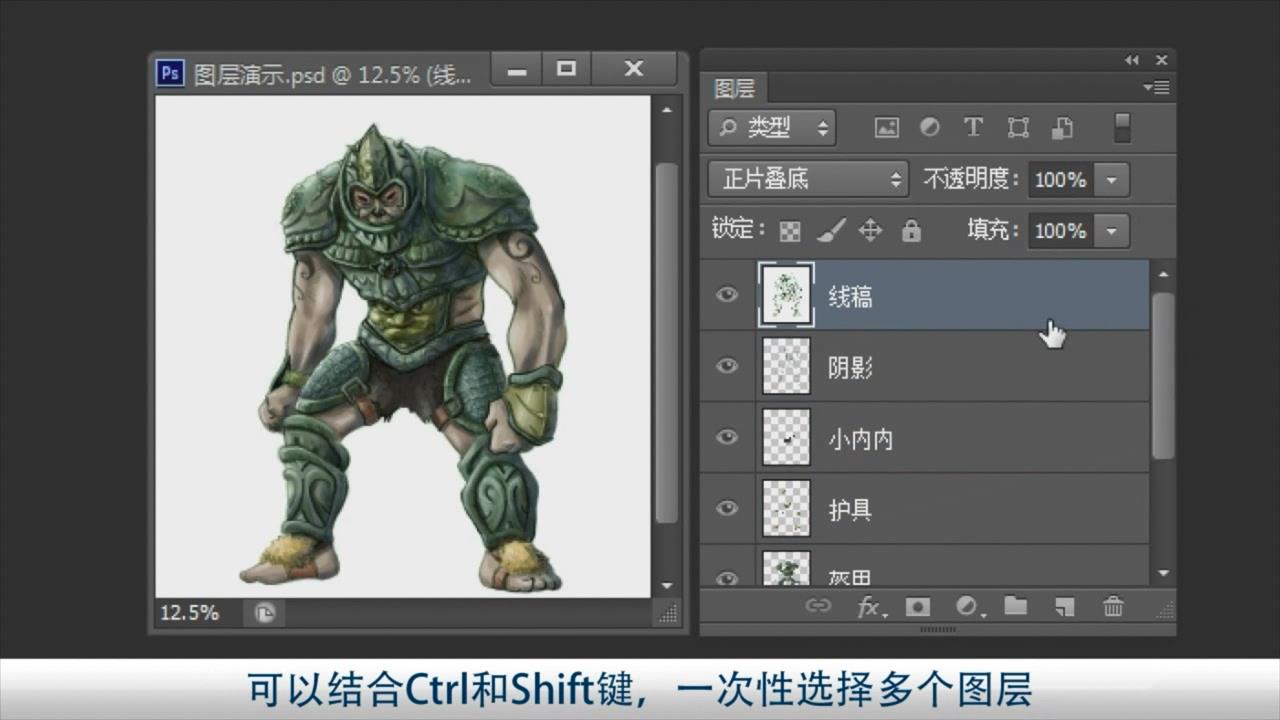Select the 线稿 layer name
The width and height of the screenshot is (1280, 720).
850,297
